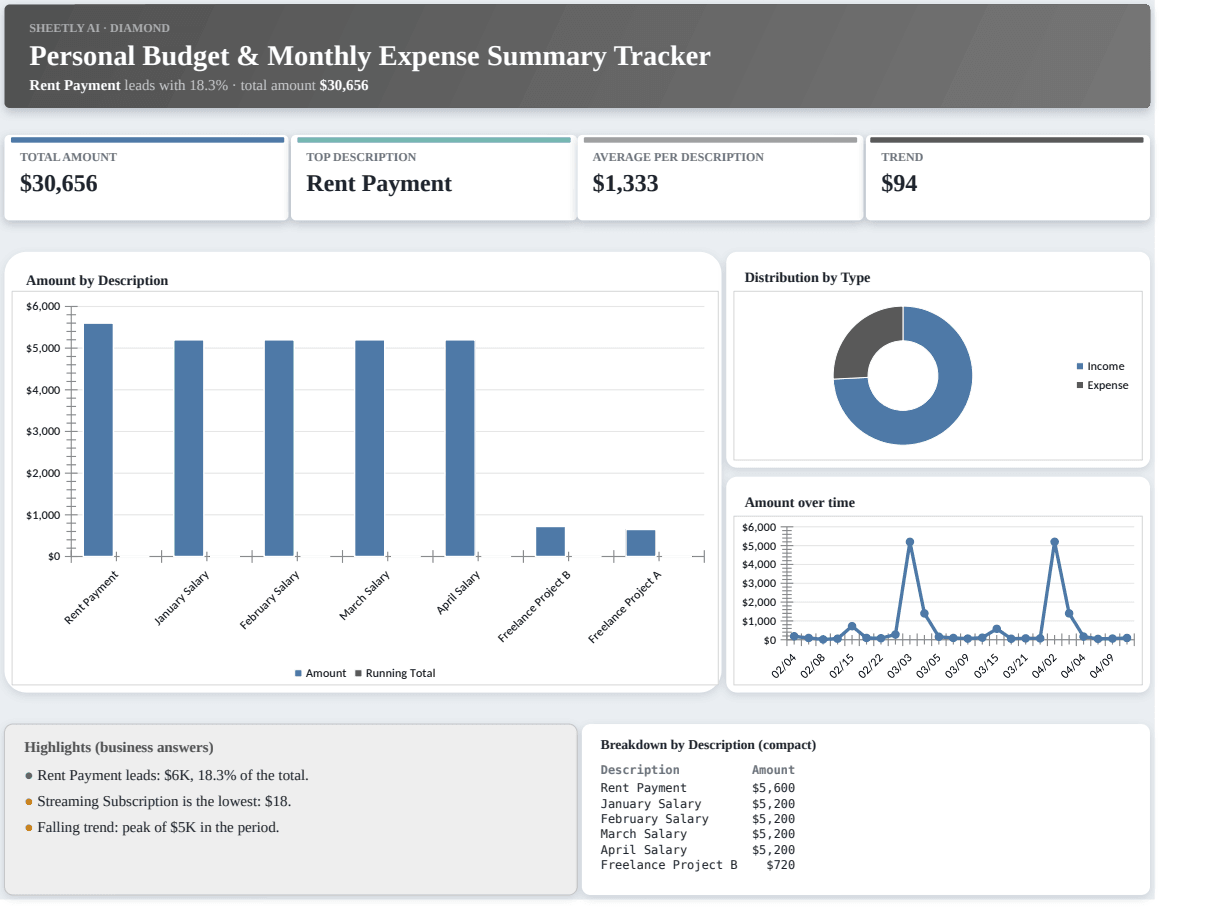Click the Income legend swatch
1227x922 pixels.
[x=1080, y=366]
